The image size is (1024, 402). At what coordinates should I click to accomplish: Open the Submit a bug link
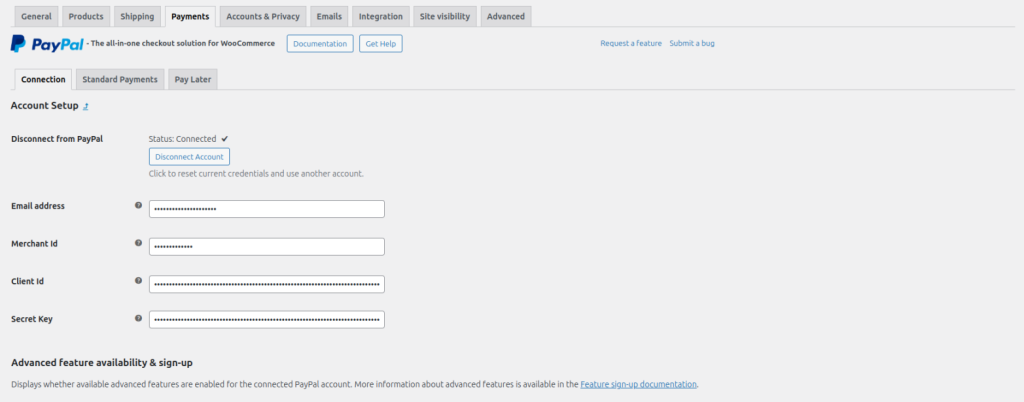point(692,44)
